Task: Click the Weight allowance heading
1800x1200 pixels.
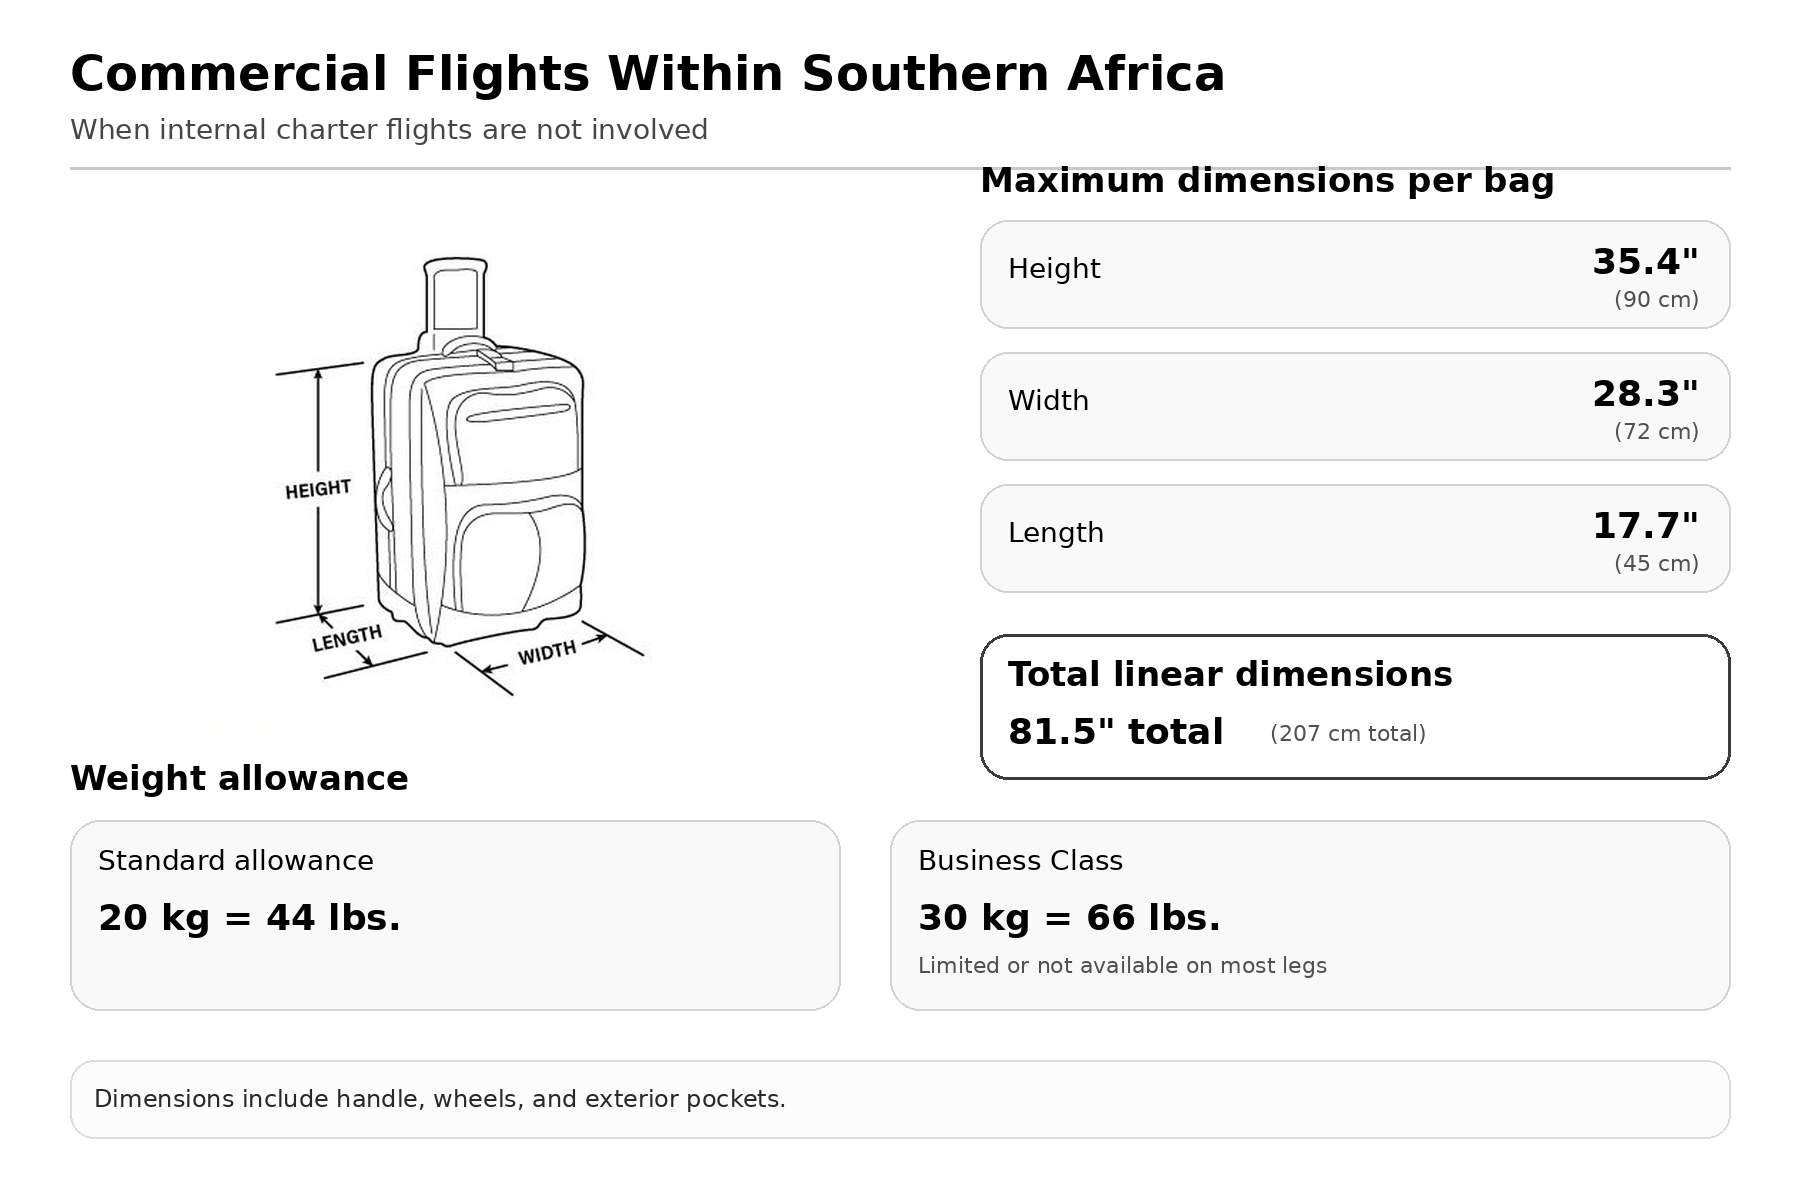Action: (239, 778)
